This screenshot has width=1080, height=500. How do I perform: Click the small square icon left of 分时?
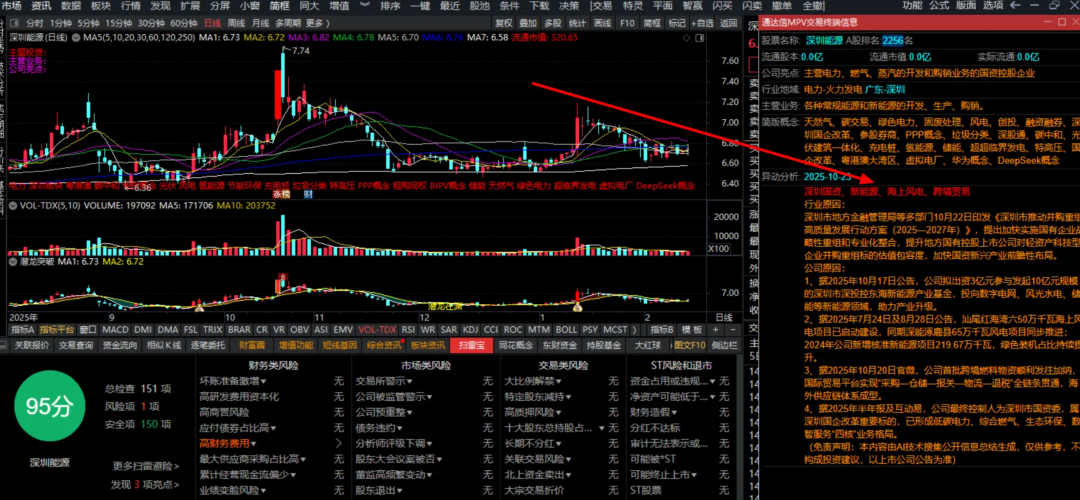(12, 22)
